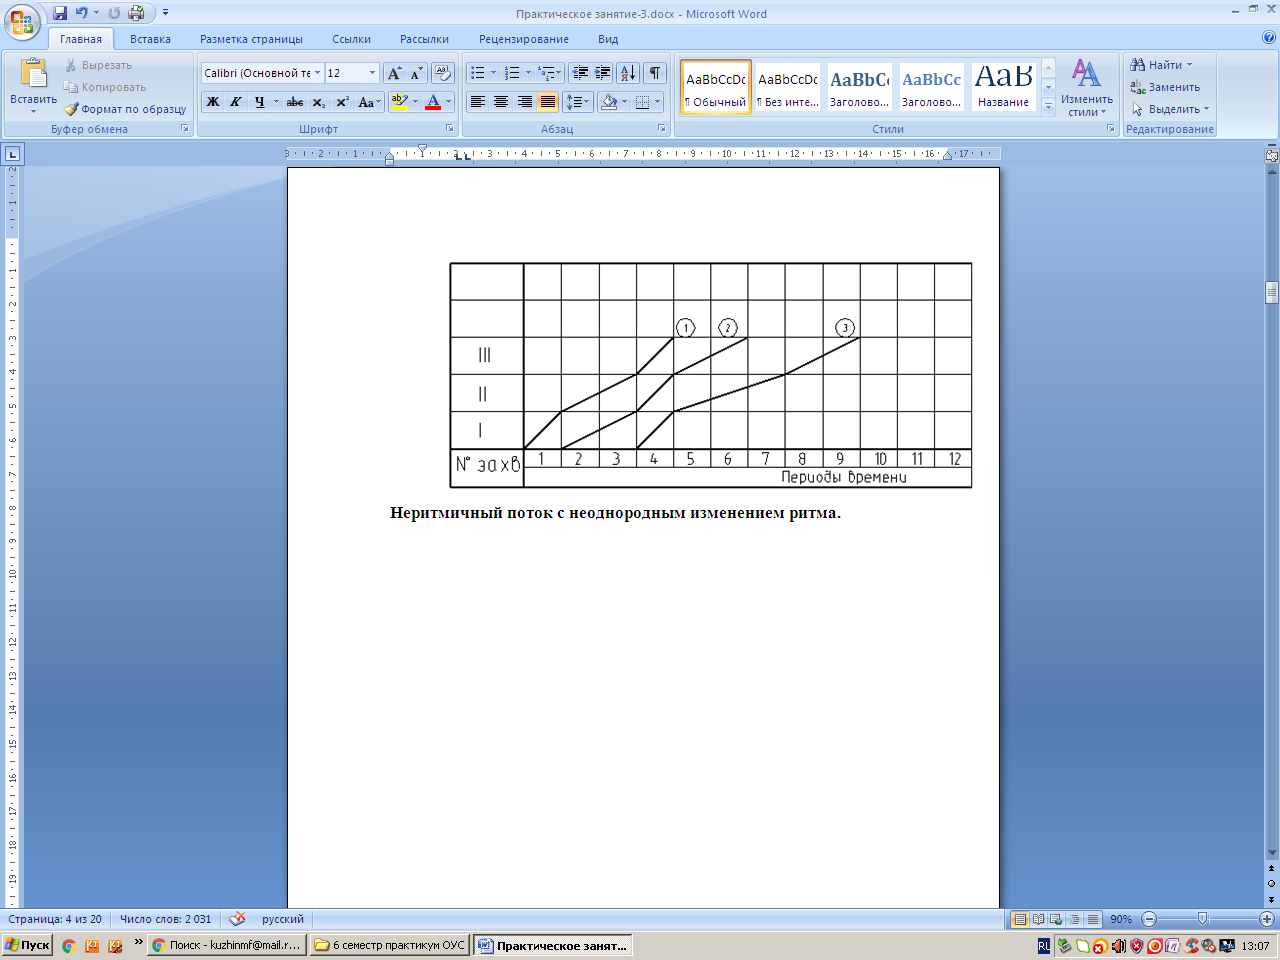The height and width of the screenshot is (960, 1280).
Task: Click the line spacing icon
Action: [x=574, y=102]
